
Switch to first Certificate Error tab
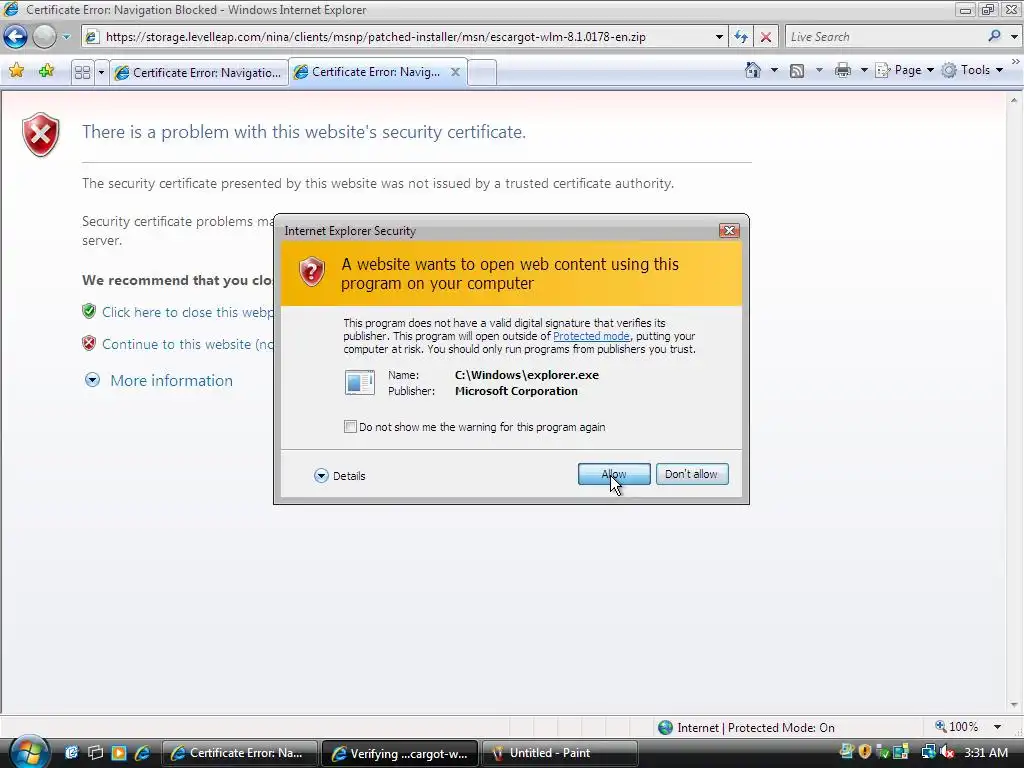pyautogui.click(x=198, y=72)
